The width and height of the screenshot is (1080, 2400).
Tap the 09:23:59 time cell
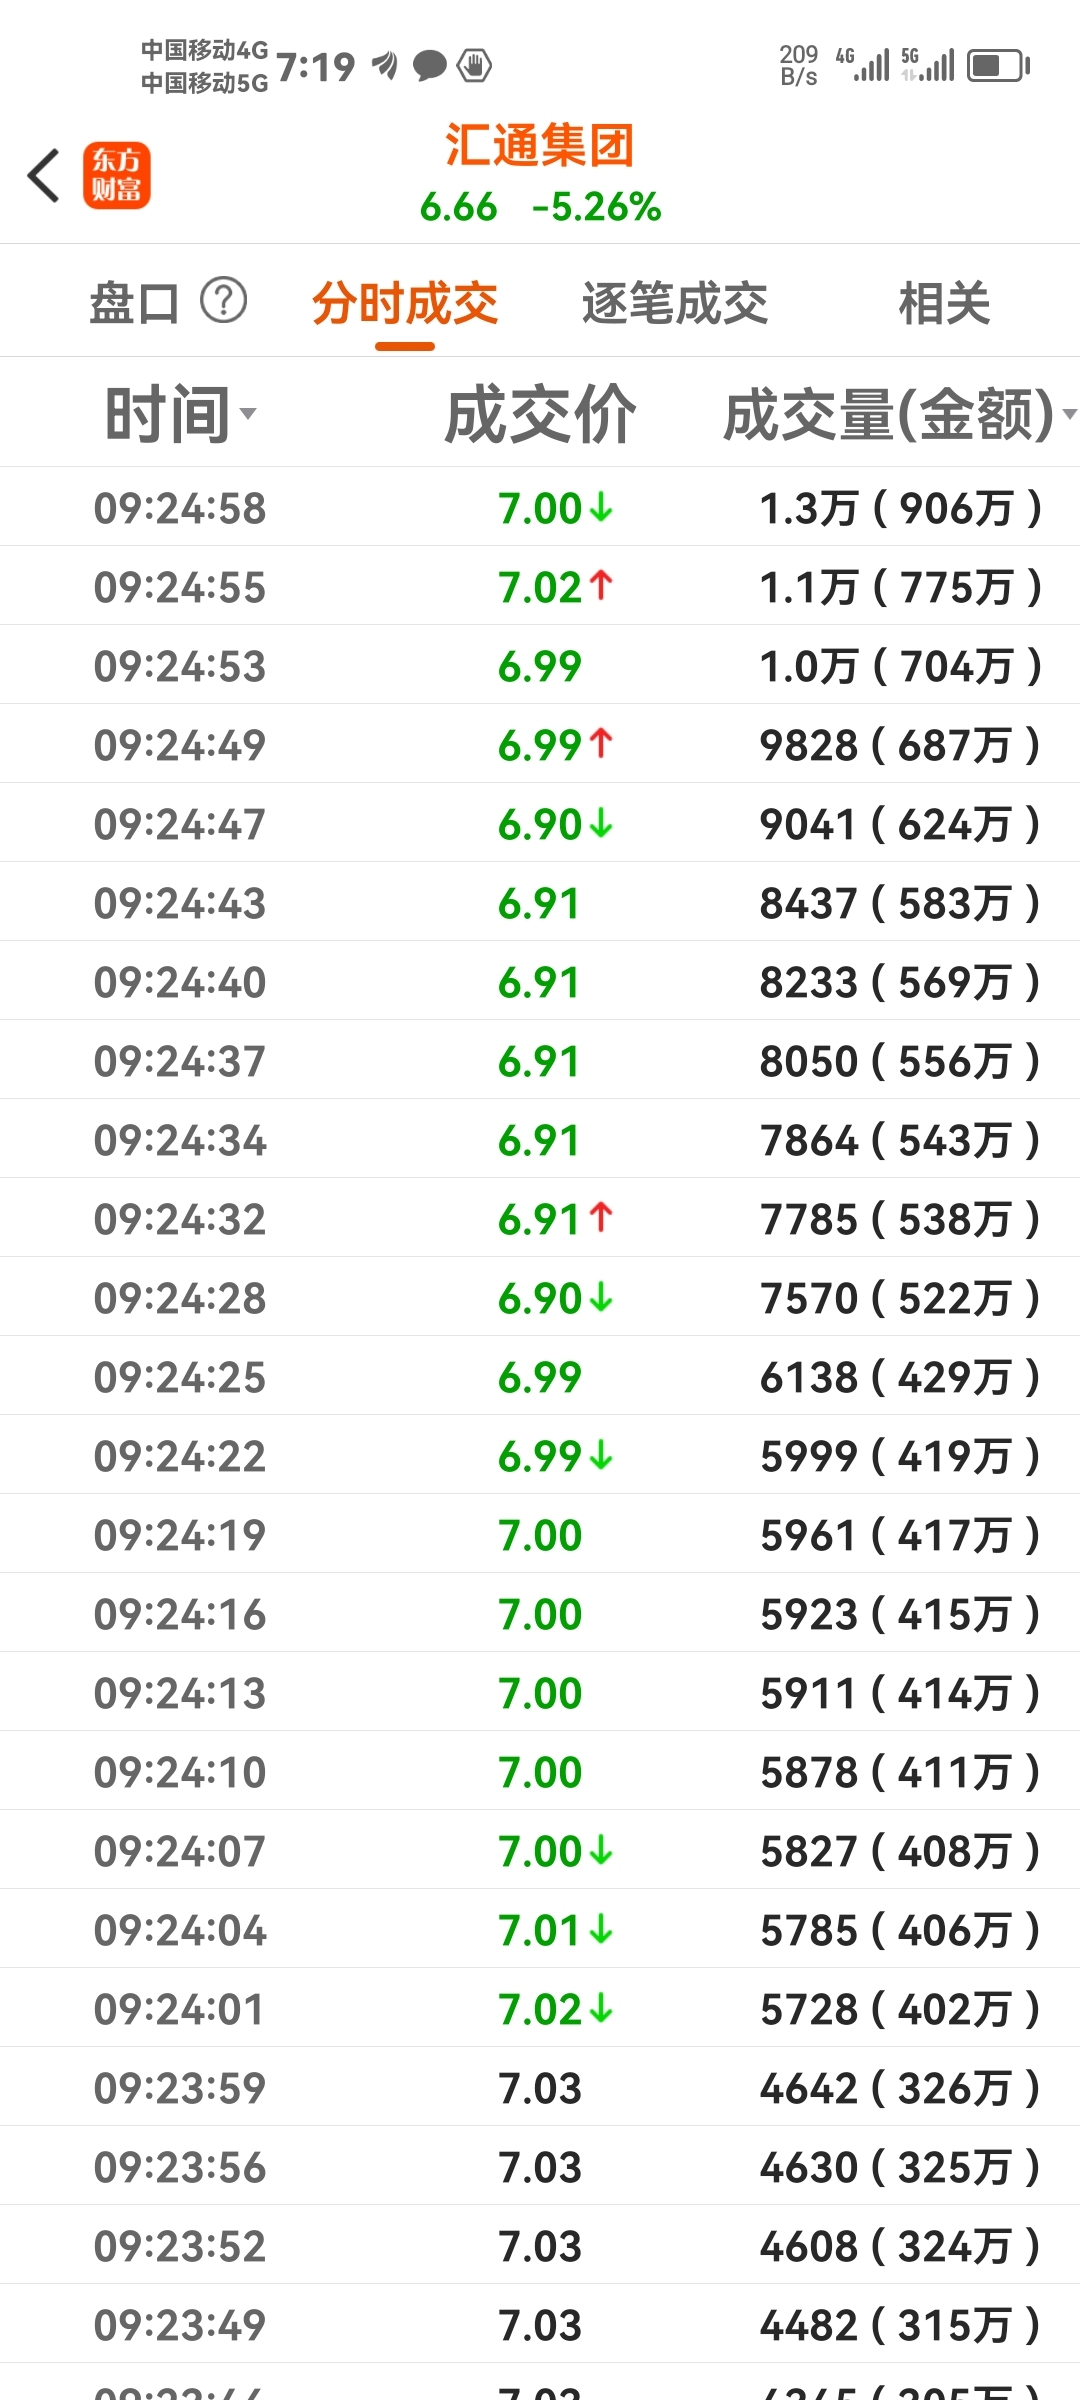pyautogui.click(x=180, y=2088)
